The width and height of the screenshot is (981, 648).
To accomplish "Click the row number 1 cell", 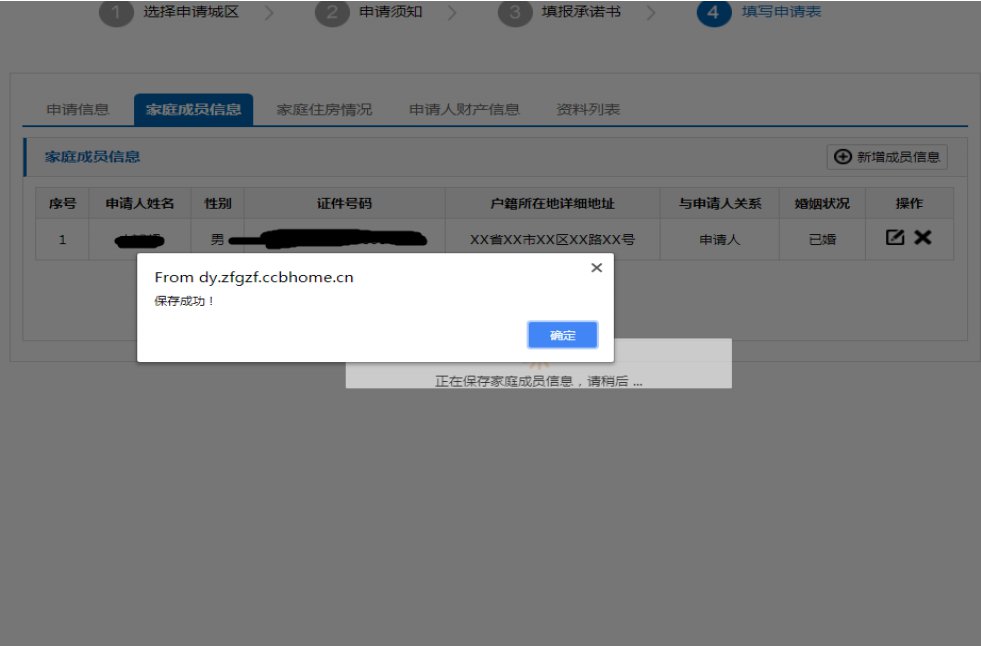I will tap(62, 240).
